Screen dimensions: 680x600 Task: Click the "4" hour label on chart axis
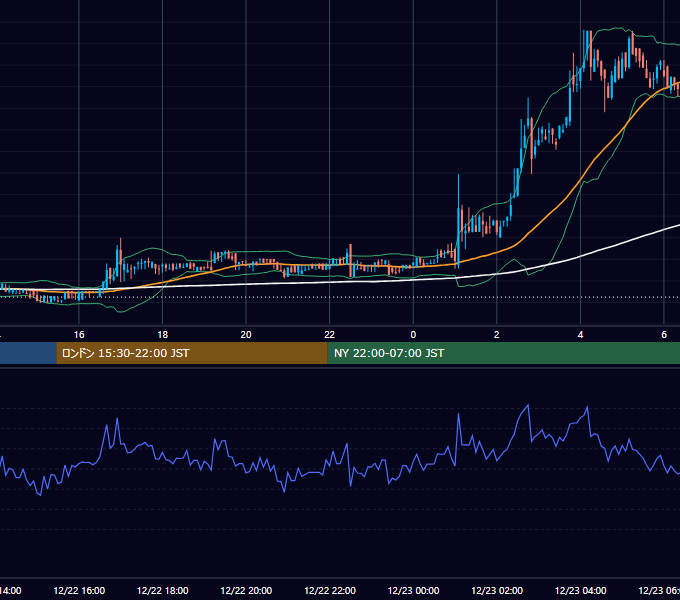coord(580,335)
